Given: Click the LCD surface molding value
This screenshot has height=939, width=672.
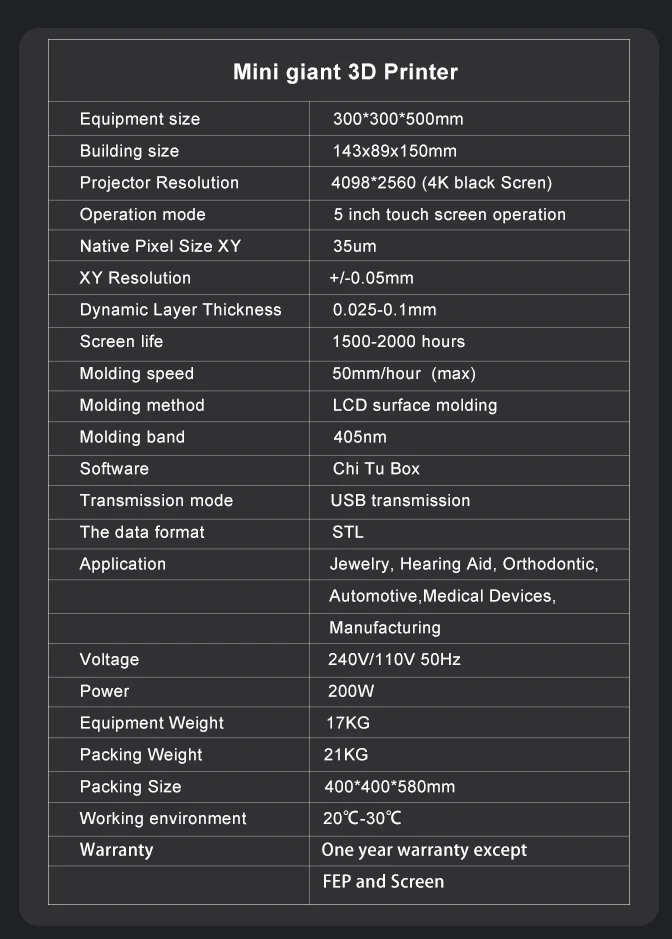Looking at the screenshot, I should (414, 405).
